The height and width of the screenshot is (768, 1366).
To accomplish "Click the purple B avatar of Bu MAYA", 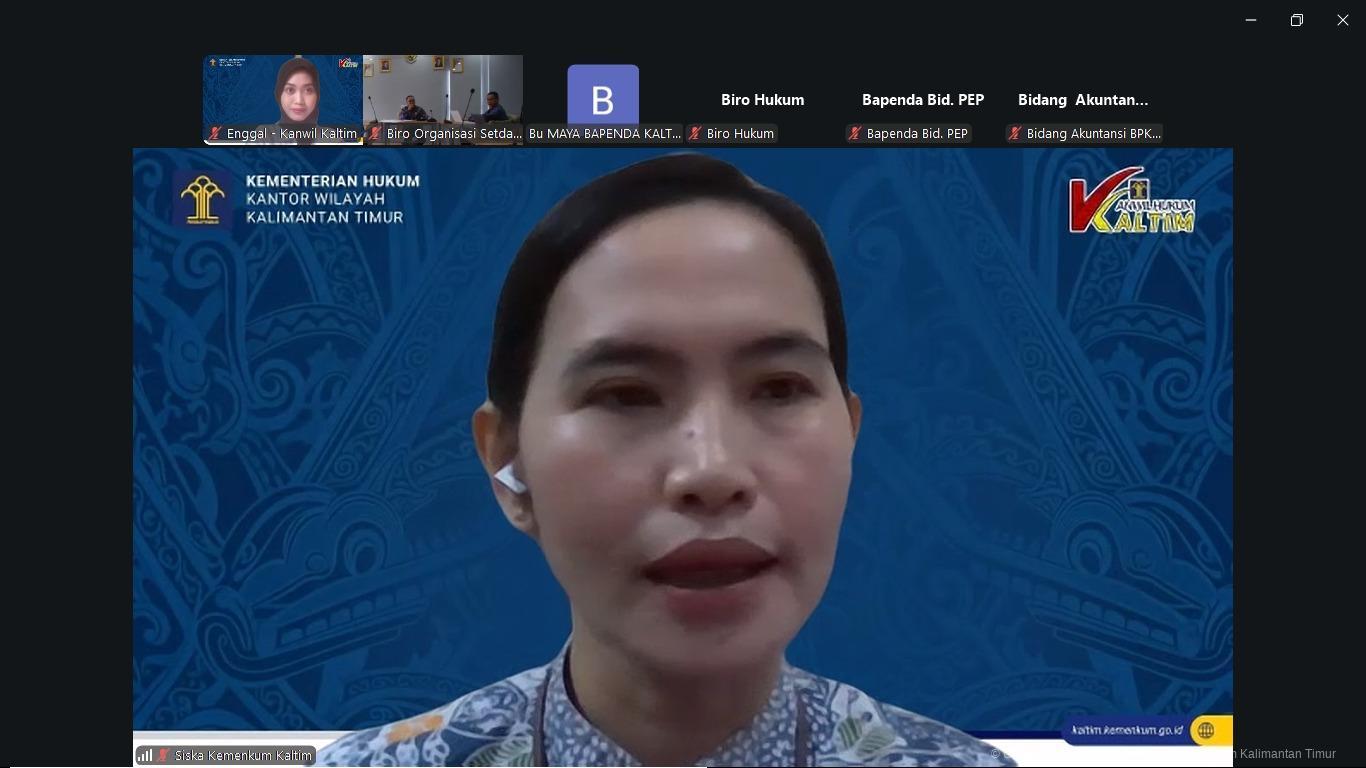I will [603, 96].
